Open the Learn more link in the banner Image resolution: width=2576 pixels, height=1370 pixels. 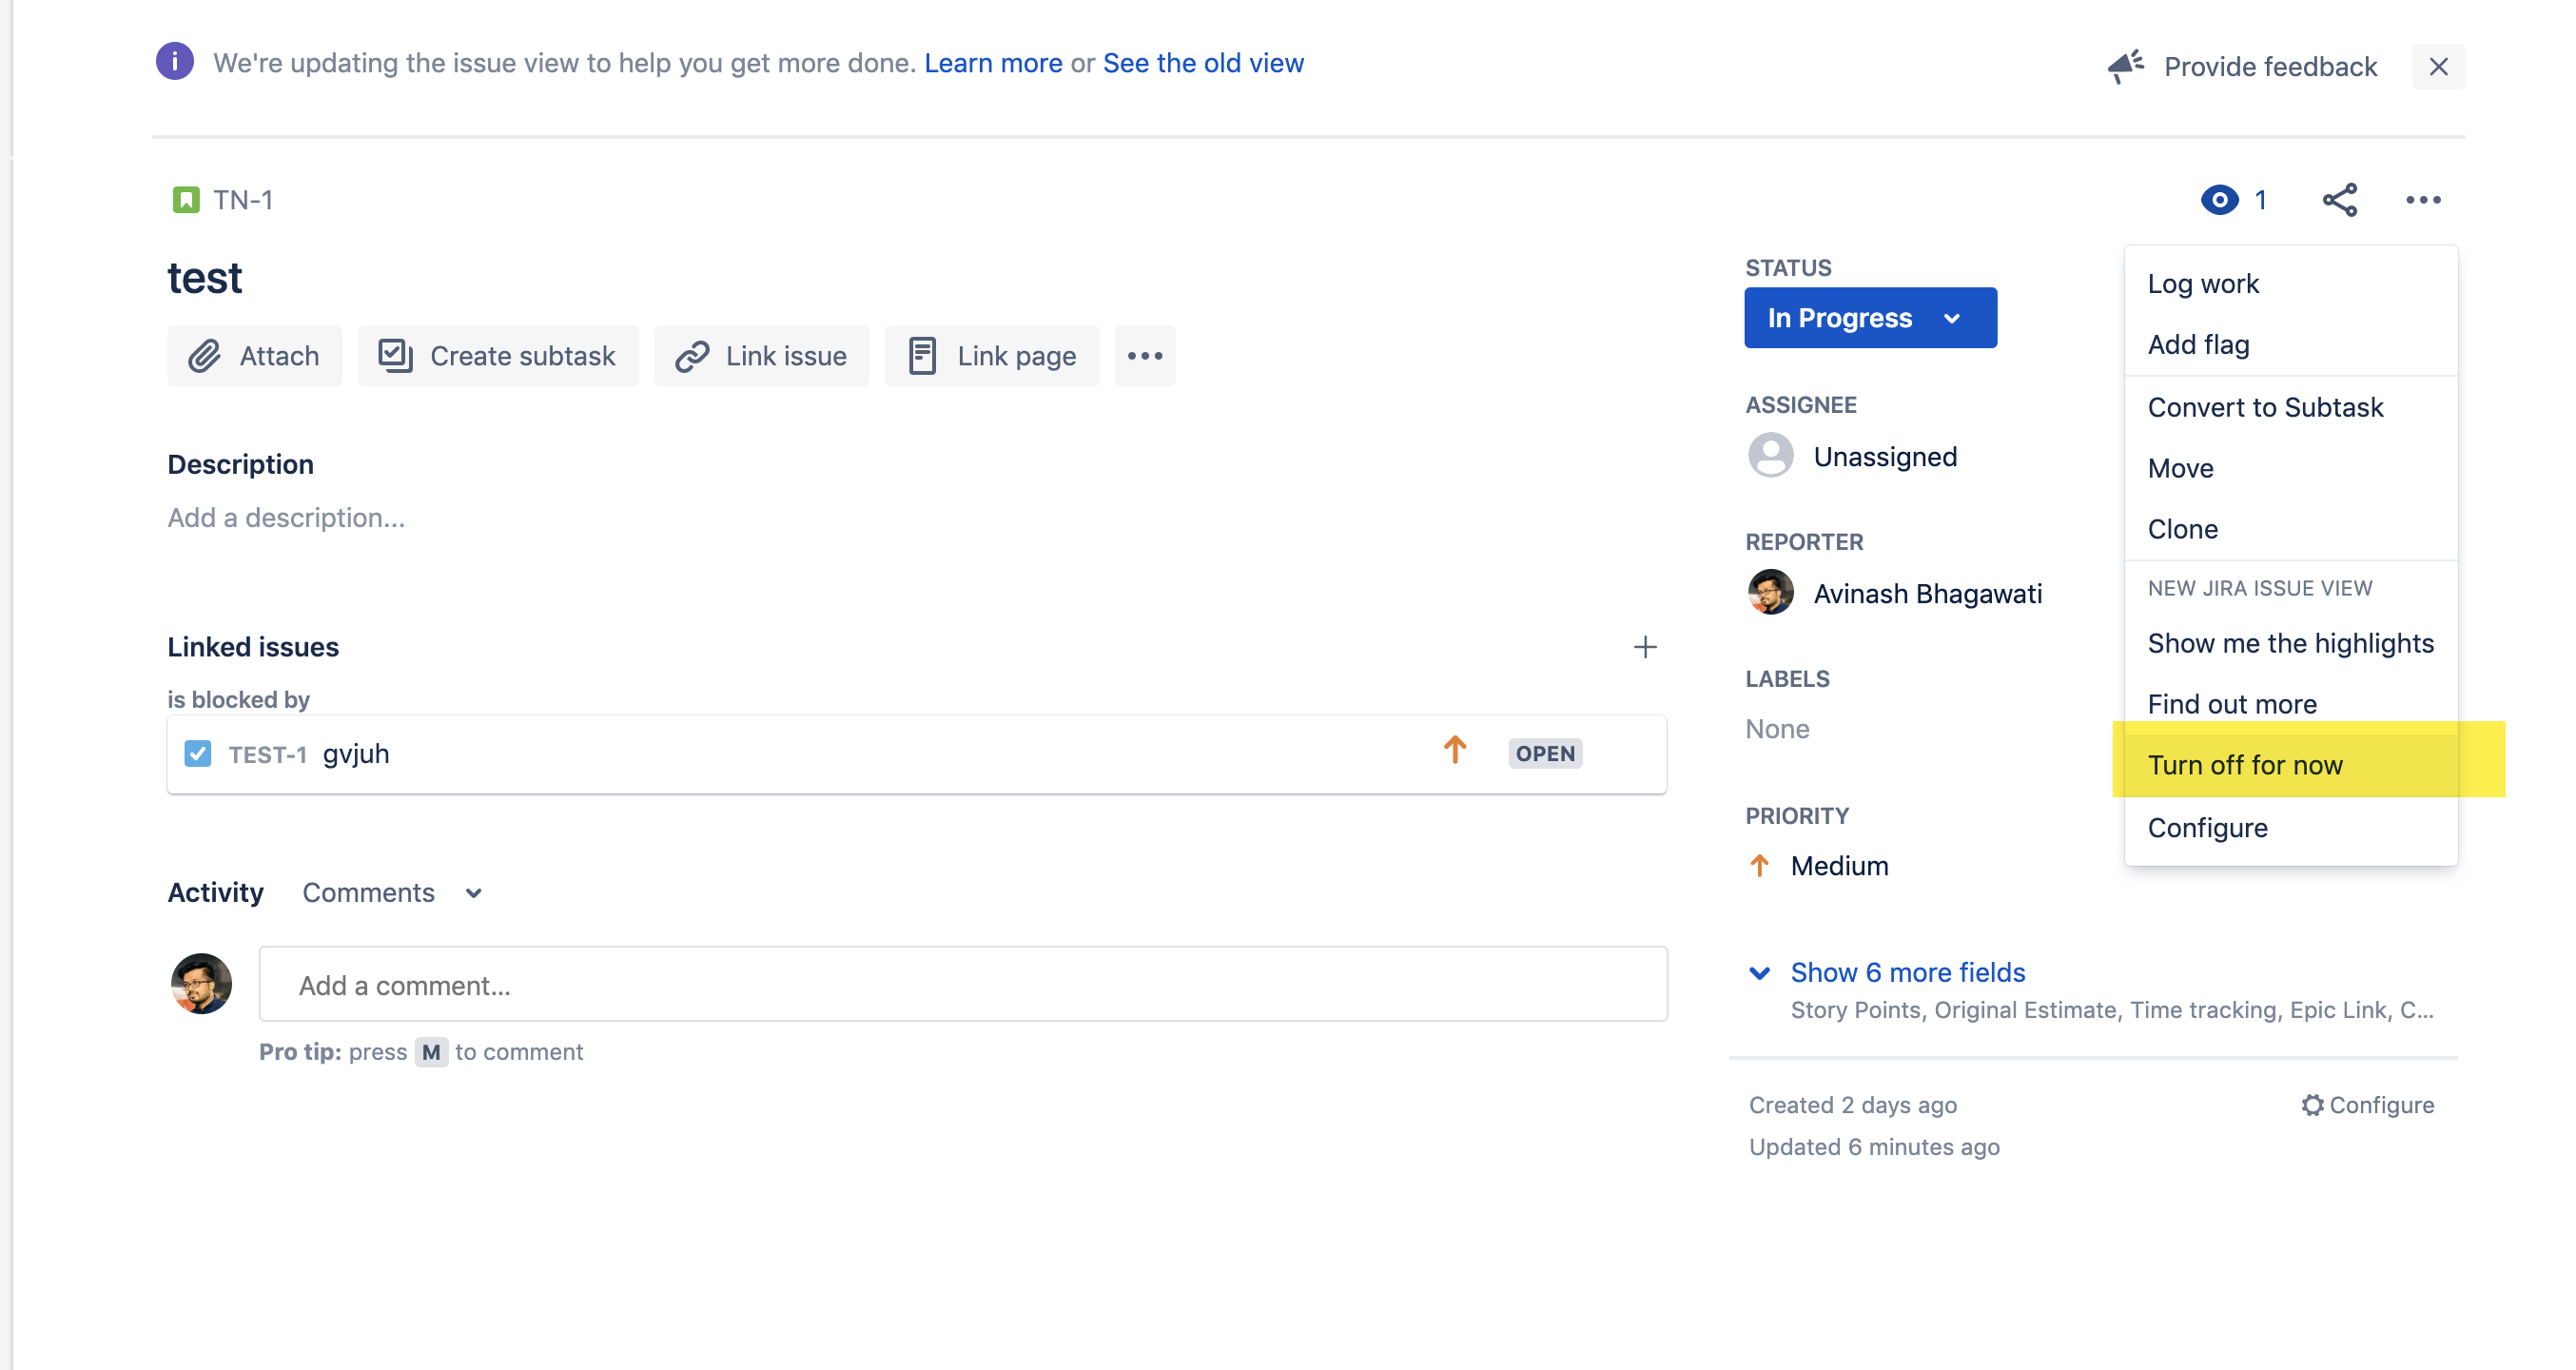pyautogui.click(x=994, y=62)
